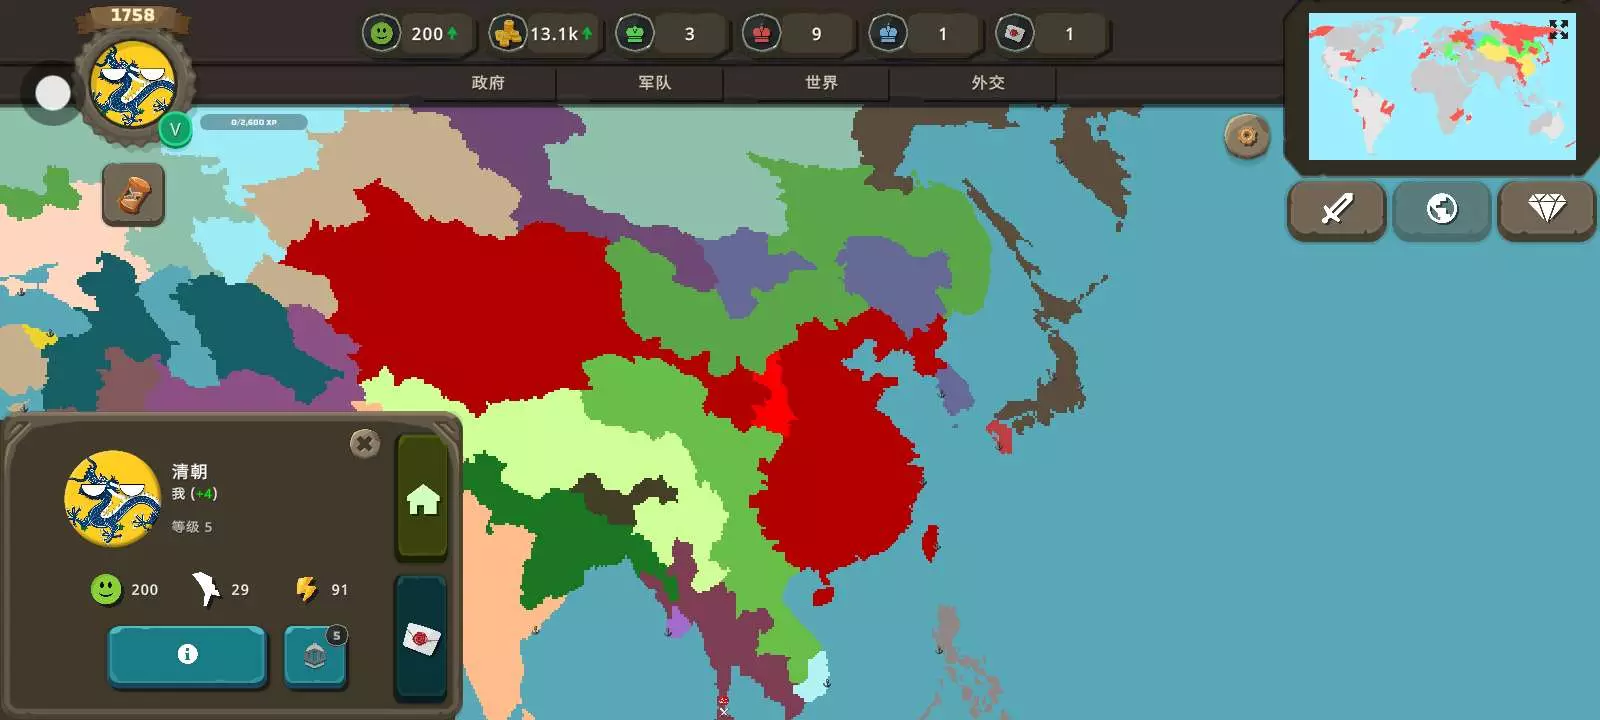Tap the panel's smiley happiness 200 icon

(105, 589)
